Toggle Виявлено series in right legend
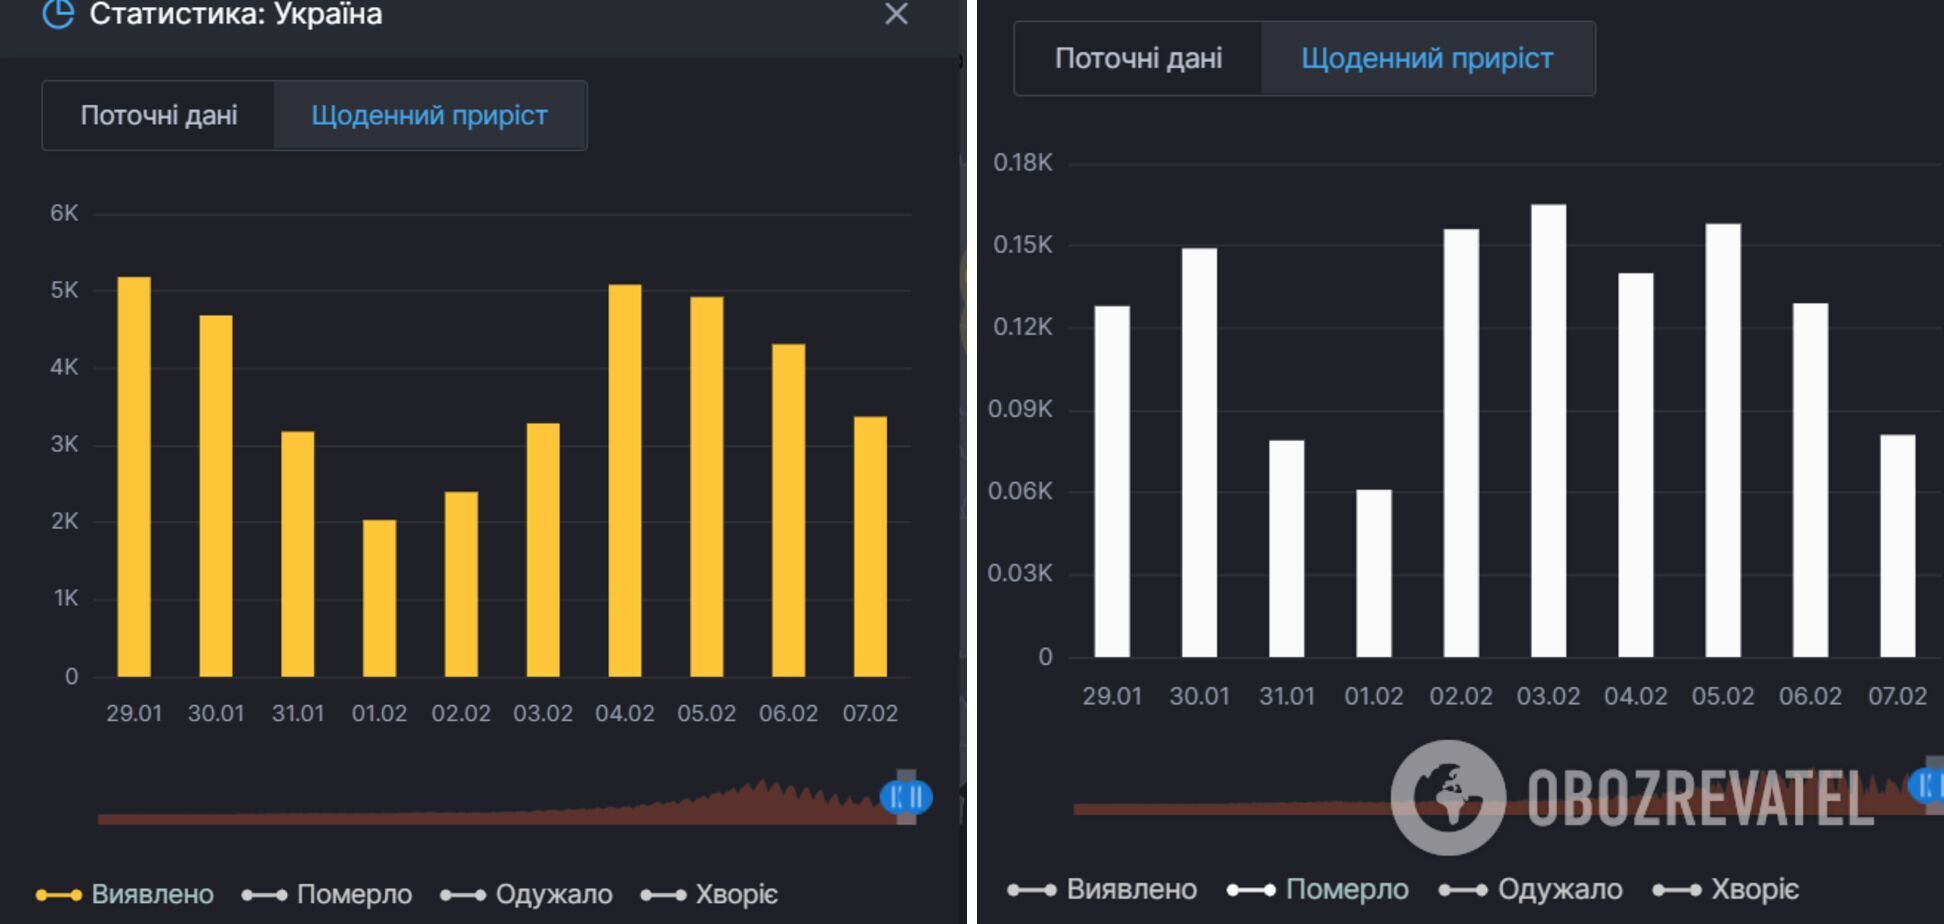This screenshot has width=1944, height=924. [x=1102, y=889]
